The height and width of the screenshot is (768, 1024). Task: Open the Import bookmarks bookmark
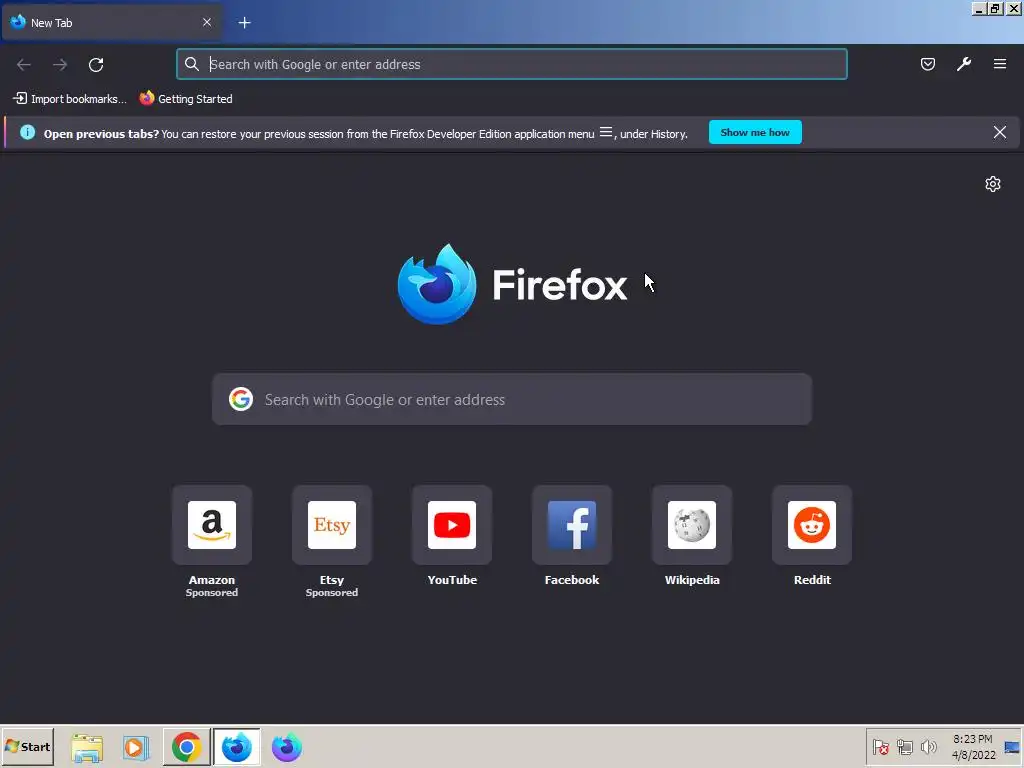click(70, 99)
